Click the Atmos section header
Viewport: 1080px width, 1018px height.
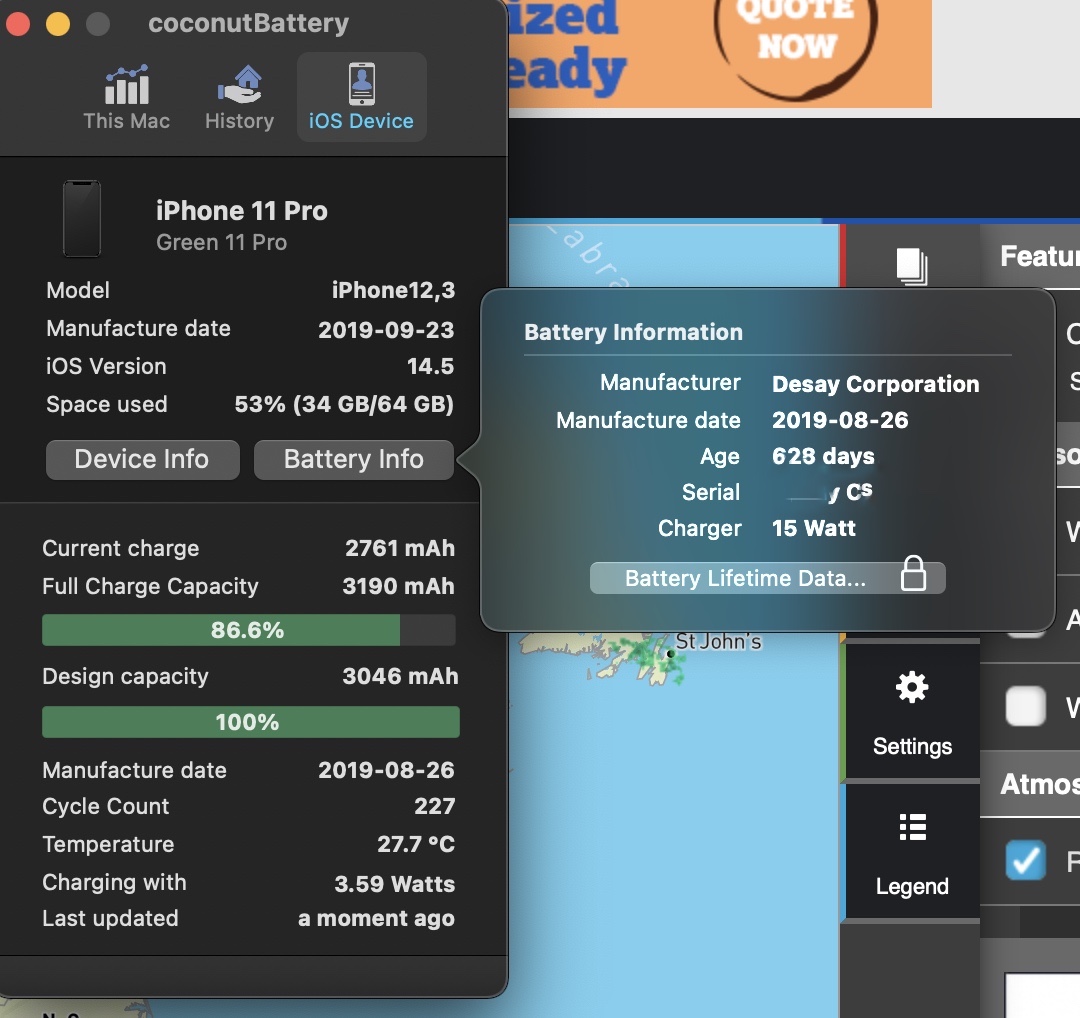(x=1030, y=785)
